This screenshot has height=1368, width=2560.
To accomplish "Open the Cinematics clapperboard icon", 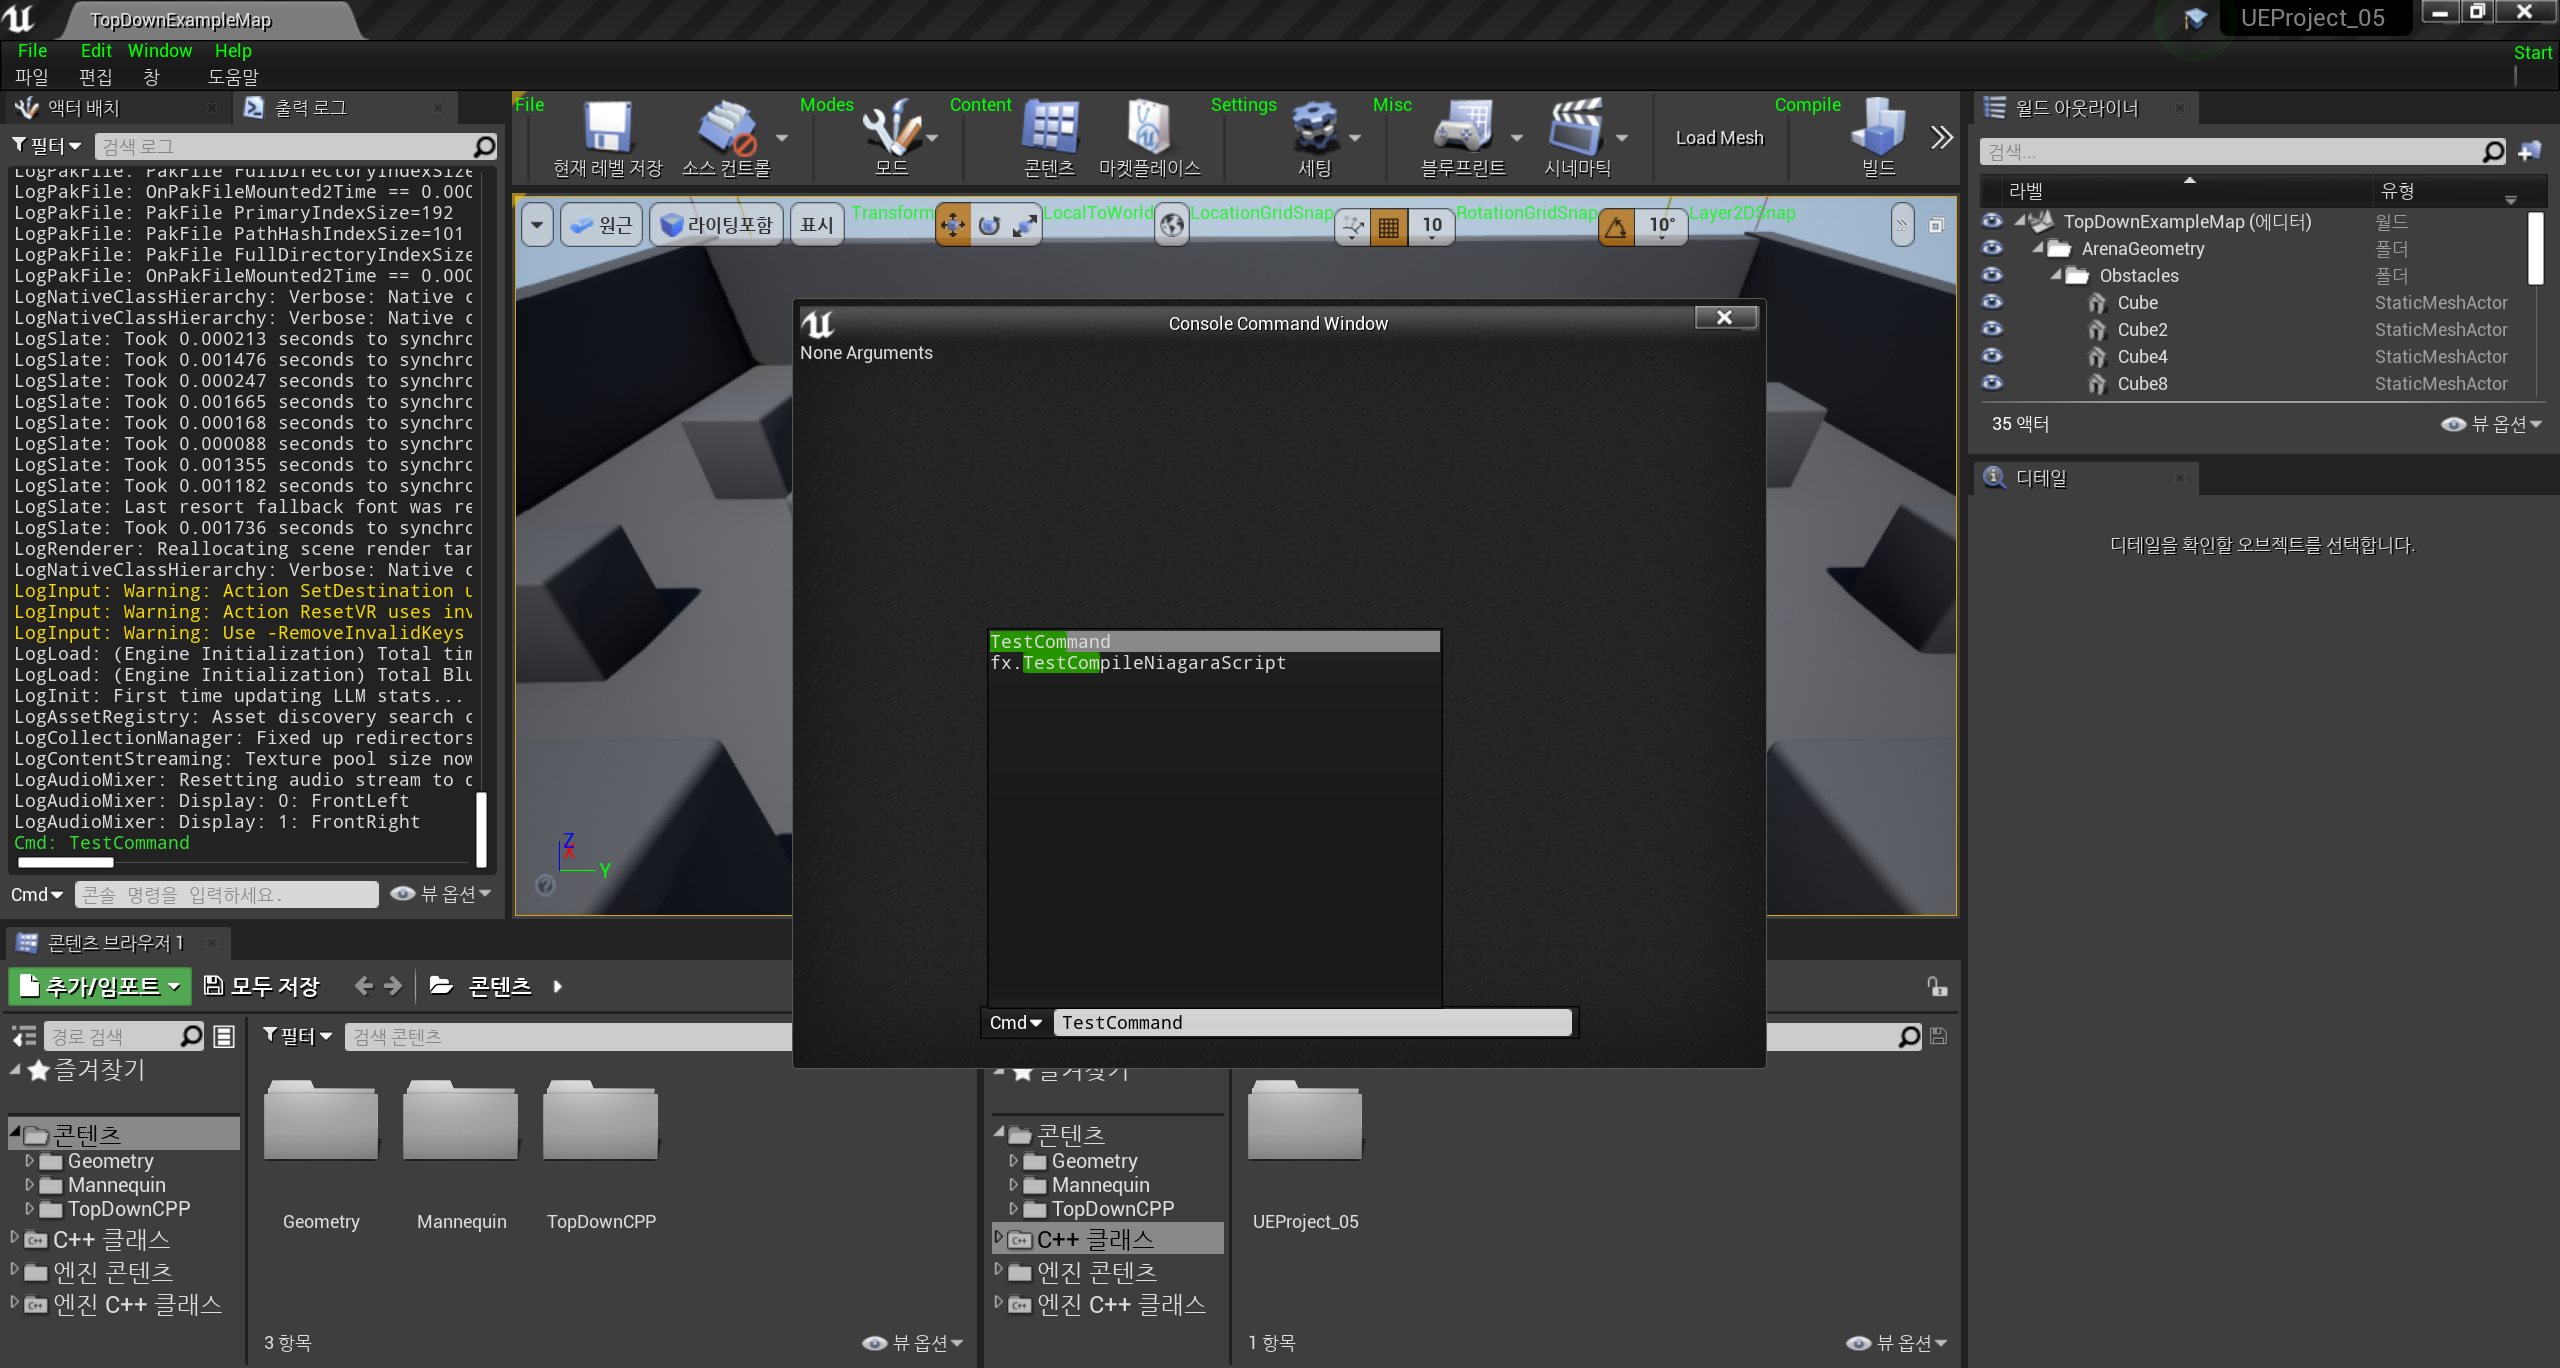I will pos(1575,128).
